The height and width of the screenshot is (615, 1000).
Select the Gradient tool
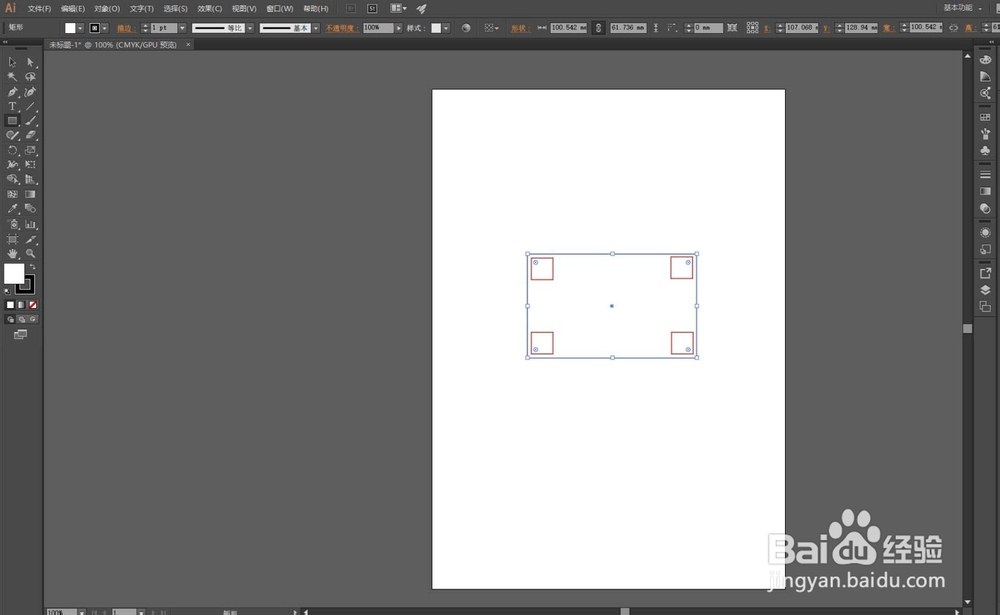[30, 194]
